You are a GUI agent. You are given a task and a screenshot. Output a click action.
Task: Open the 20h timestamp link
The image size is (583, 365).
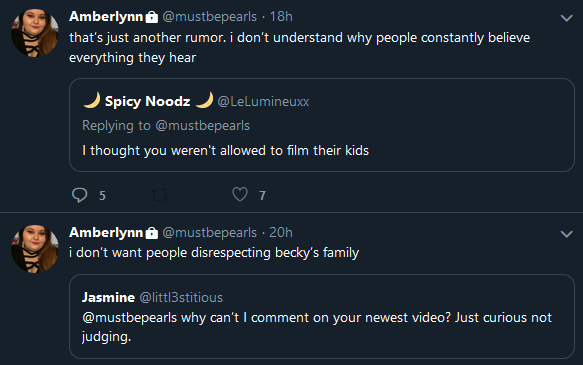(x=281, y=233)
